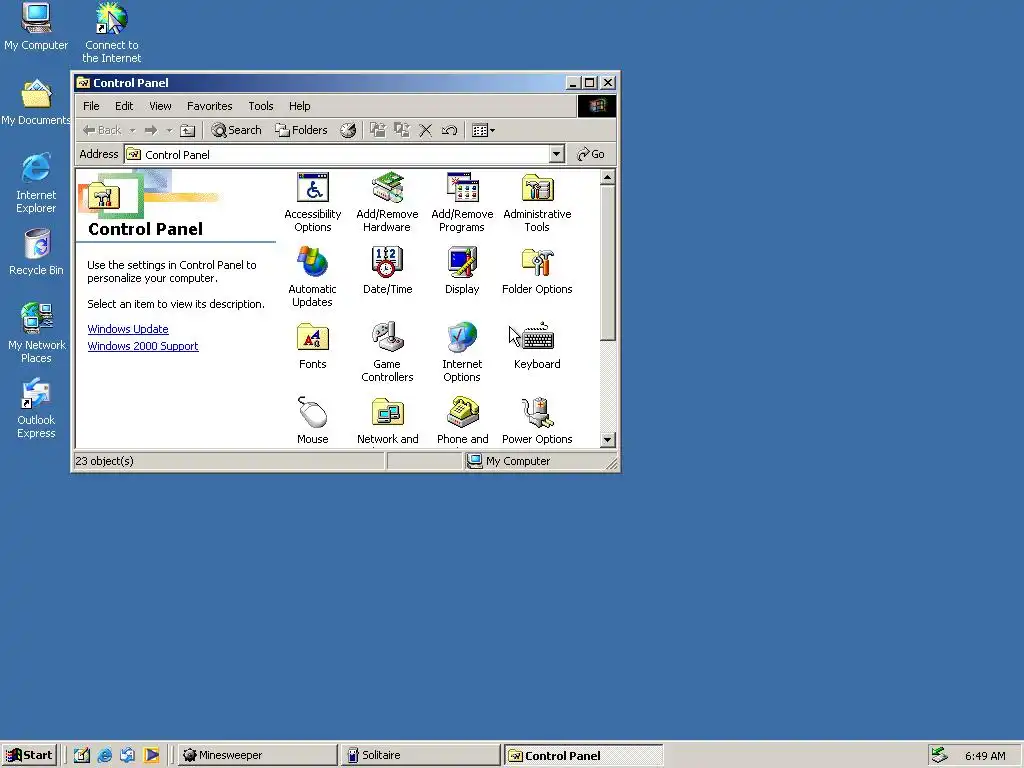Expand the Address bar dropdown arrow
This screenshot has height=768, width=1024.
(x=556, y=154)
